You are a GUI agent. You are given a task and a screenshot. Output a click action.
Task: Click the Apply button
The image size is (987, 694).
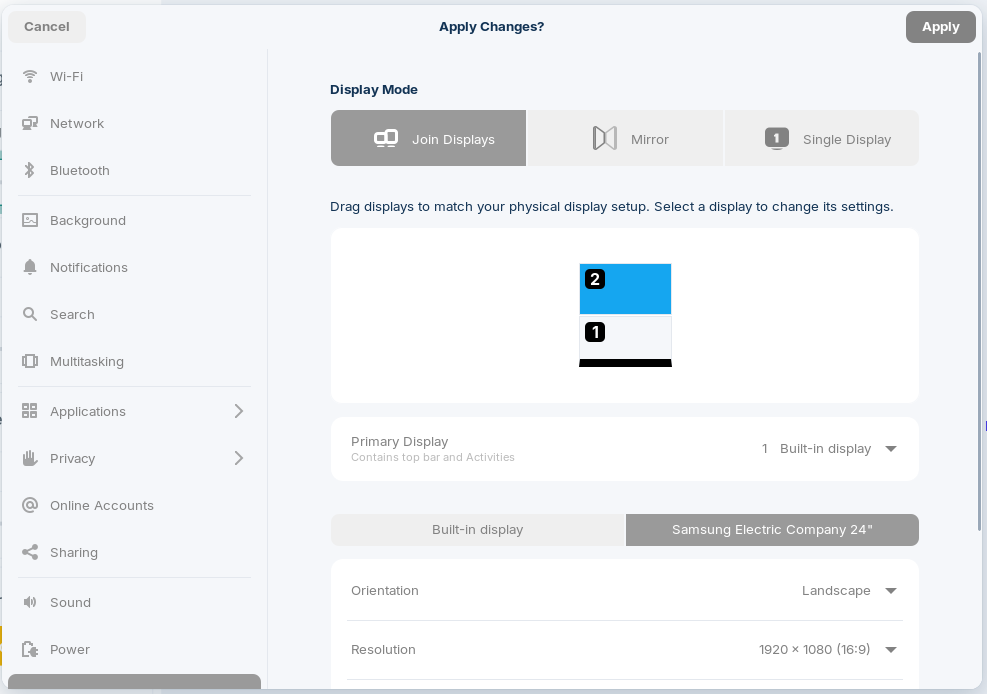(x=940, y=27)
